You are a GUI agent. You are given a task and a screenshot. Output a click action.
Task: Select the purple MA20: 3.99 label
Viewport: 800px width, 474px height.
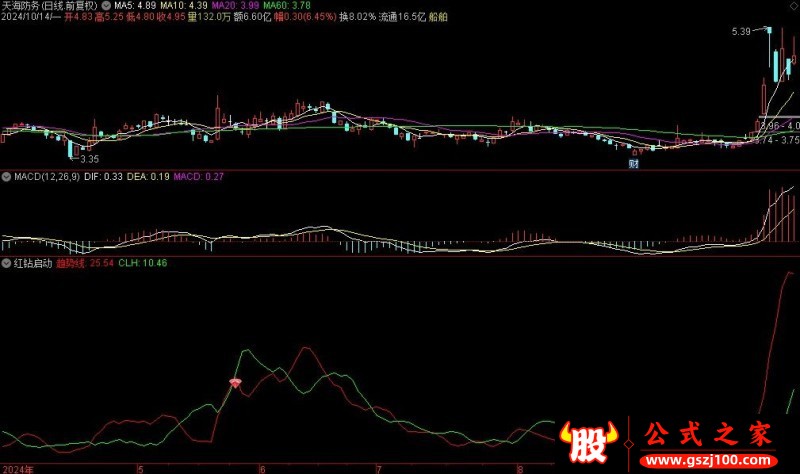[235, 6]
